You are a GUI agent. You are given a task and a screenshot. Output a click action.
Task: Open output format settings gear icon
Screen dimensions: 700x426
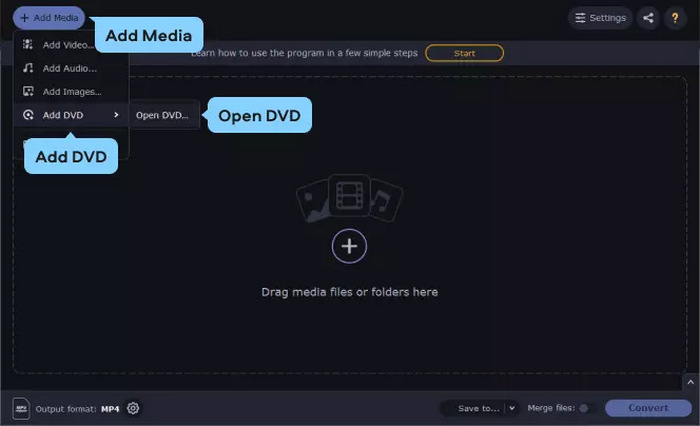coord(133,408)
